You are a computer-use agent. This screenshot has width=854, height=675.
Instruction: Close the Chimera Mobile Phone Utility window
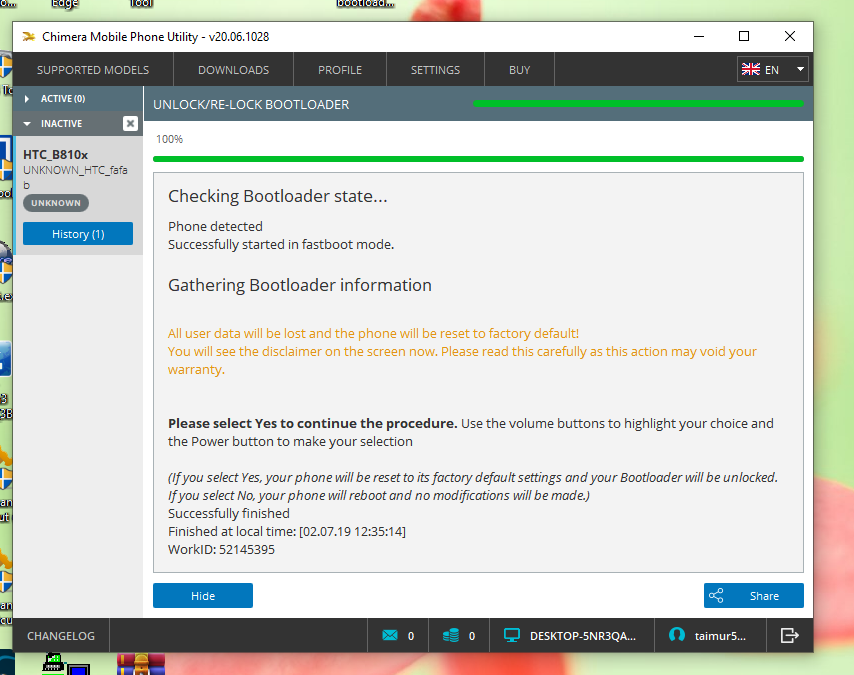coord(790,37)
